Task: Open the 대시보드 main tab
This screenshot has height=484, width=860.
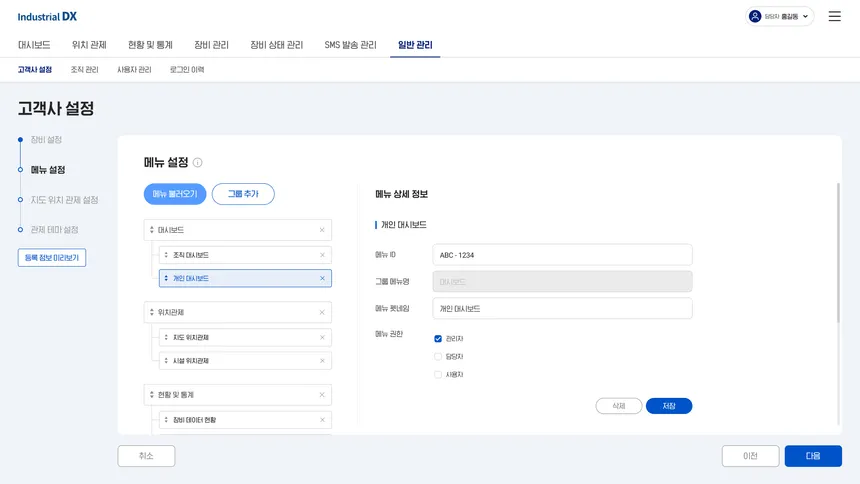Action: 34,45
